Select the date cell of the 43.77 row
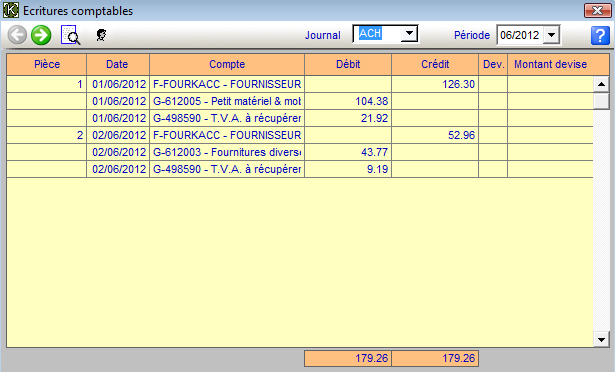Image resolution: width=615 pixels, height=372 pixels. (118, 152)
